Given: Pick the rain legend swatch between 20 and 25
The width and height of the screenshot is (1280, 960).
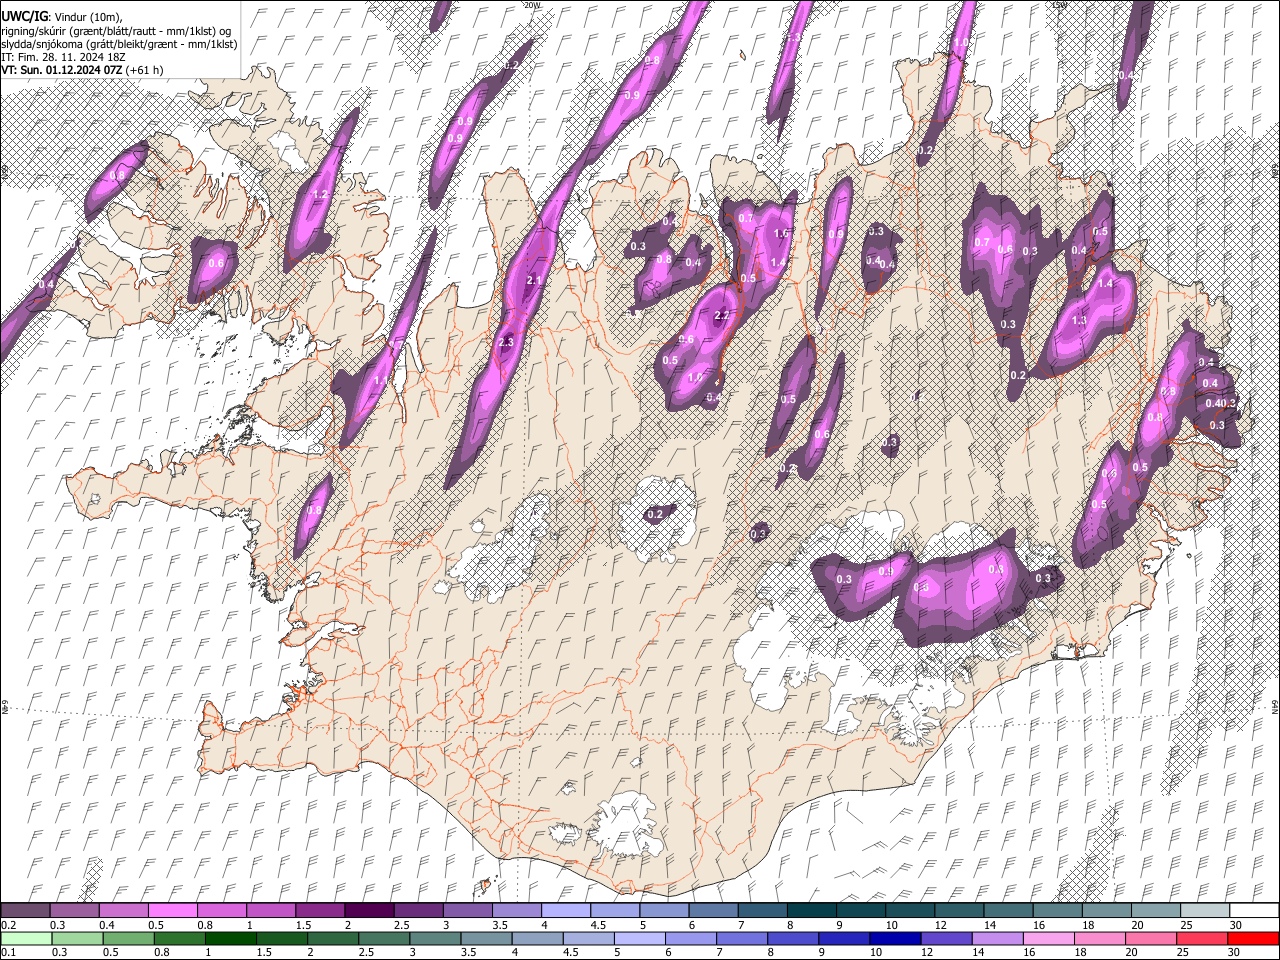Looking at the screenshot, I should click(x=1150, y=938).
